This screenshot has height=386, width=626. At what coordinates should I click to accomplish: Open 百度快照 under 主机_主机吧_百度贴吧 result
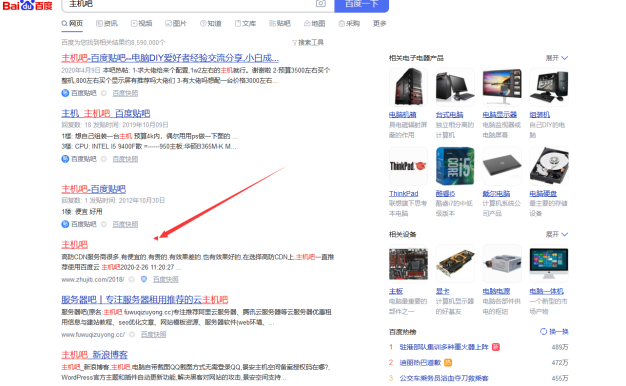tap(125, 159)
